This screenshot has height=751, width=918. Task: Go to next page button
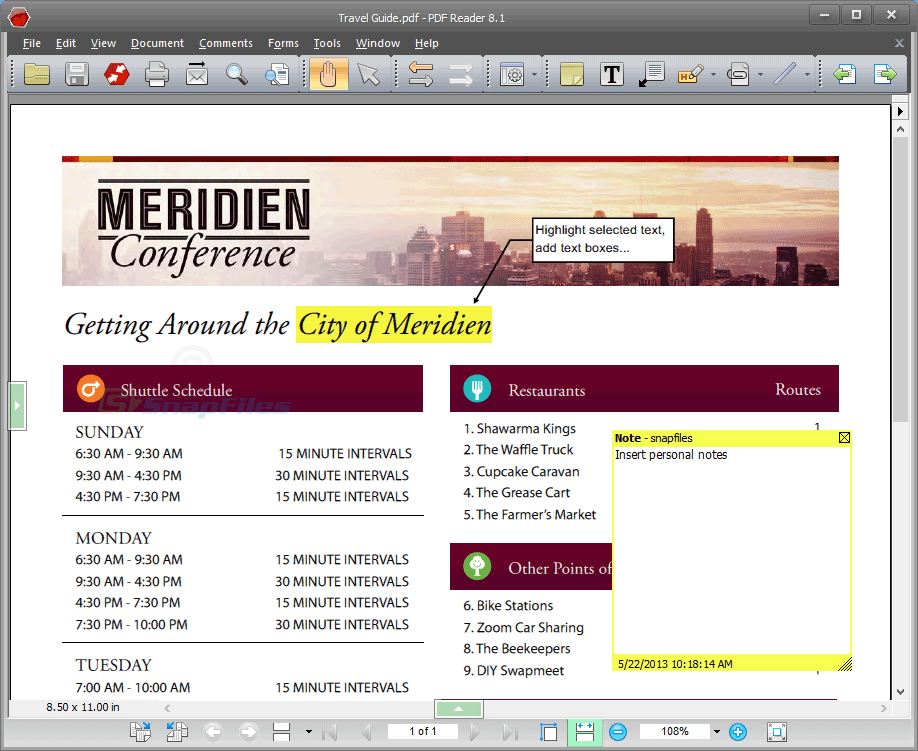[475, 732]
